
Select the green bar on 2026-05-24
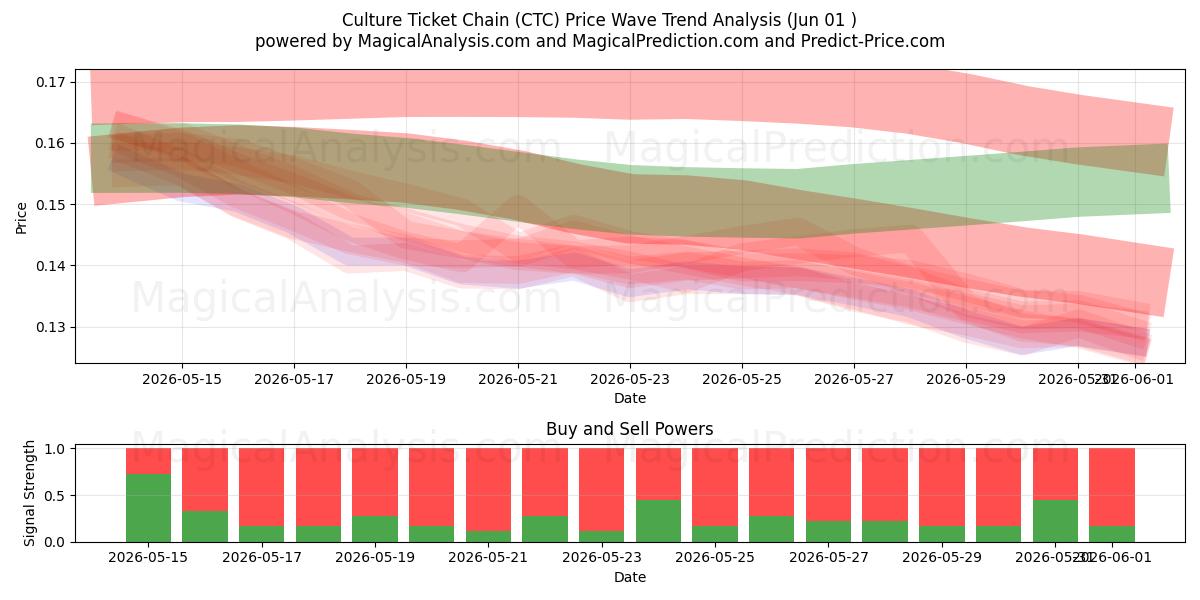pos(658,521)
